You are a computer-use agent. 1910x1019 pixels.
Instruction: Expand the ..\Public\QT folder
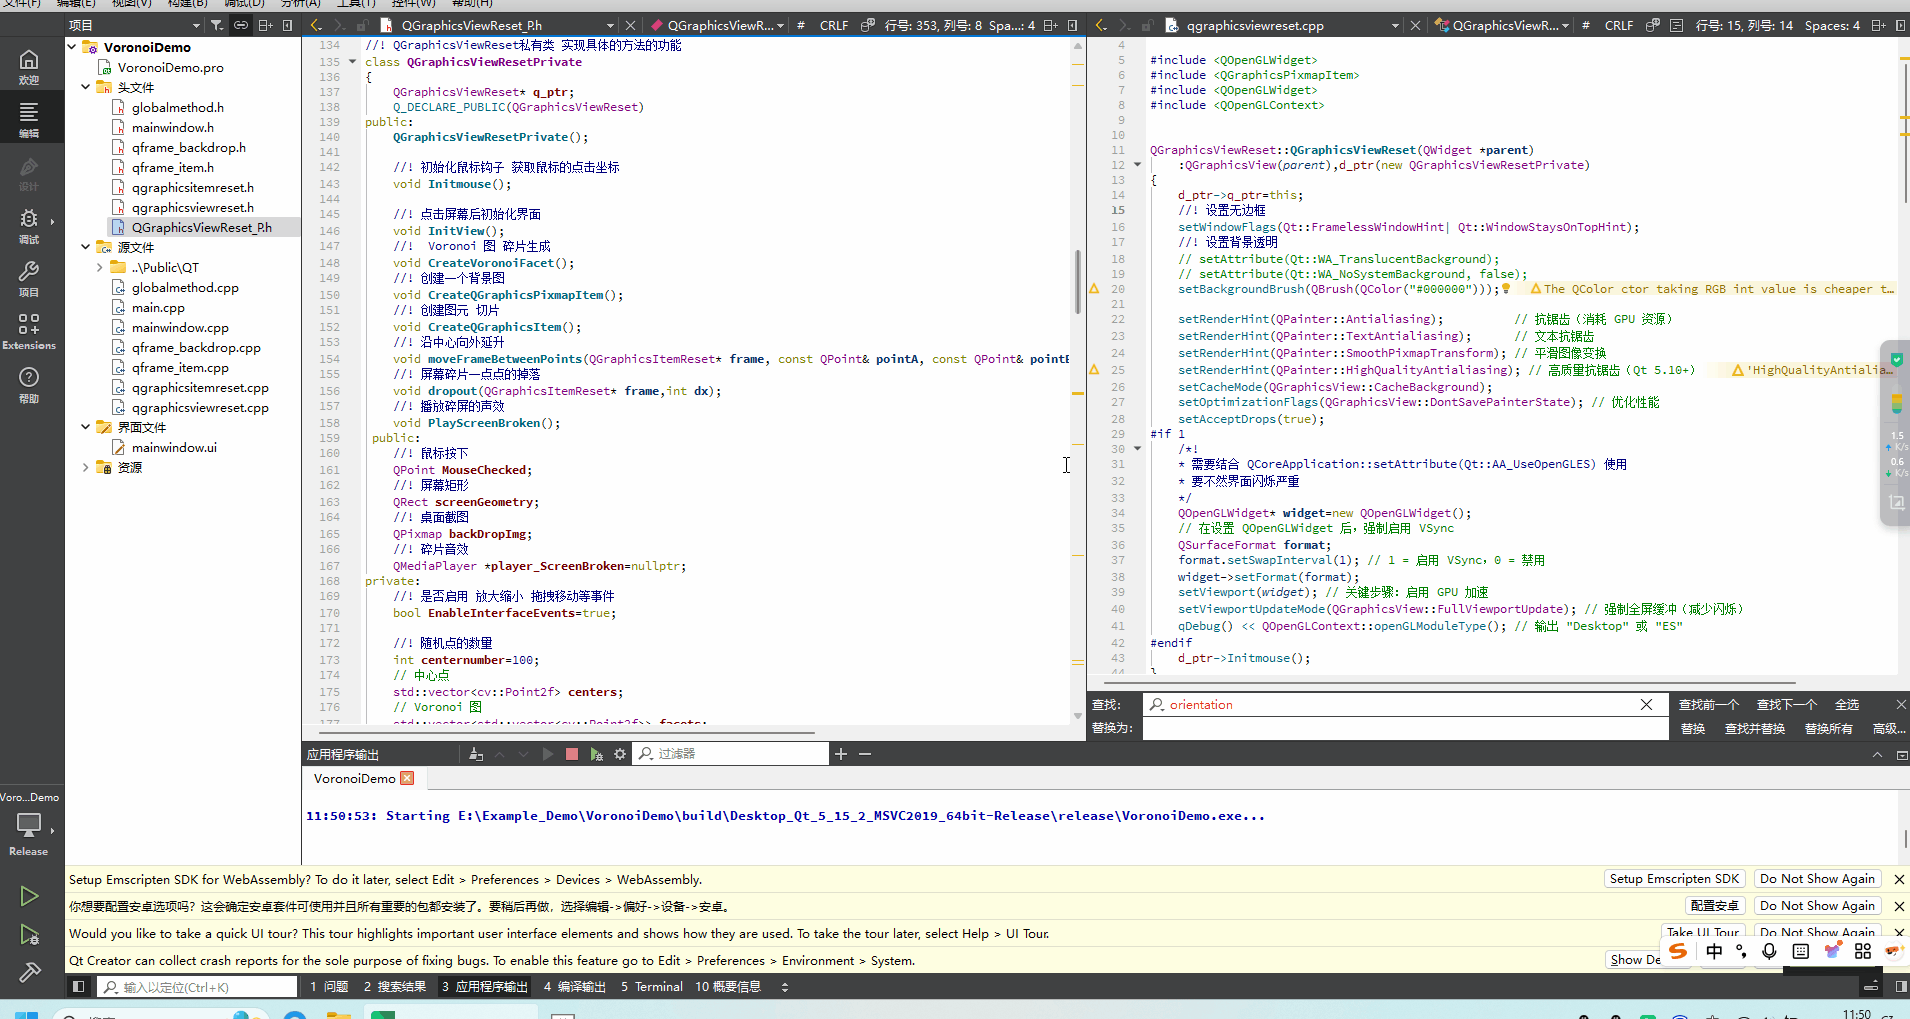[x=100, y=267]
